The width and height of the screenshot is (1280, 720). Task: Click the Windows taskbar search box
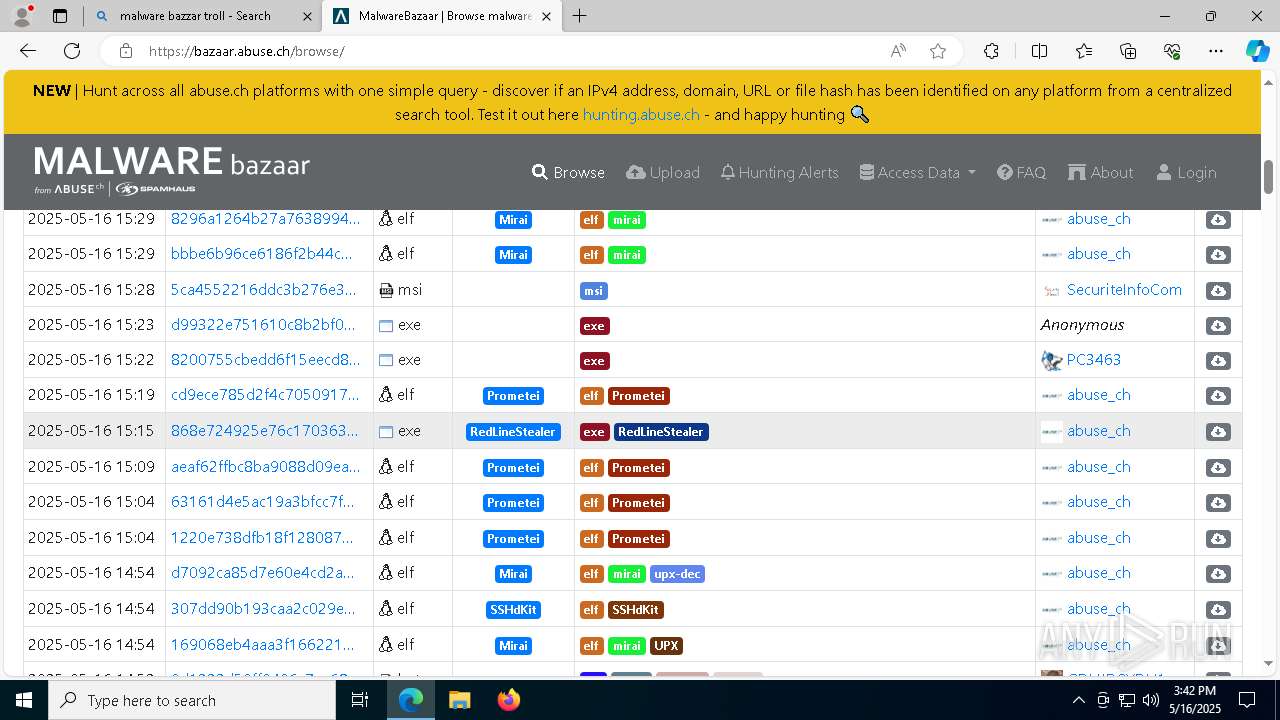[x=192, y=700]
